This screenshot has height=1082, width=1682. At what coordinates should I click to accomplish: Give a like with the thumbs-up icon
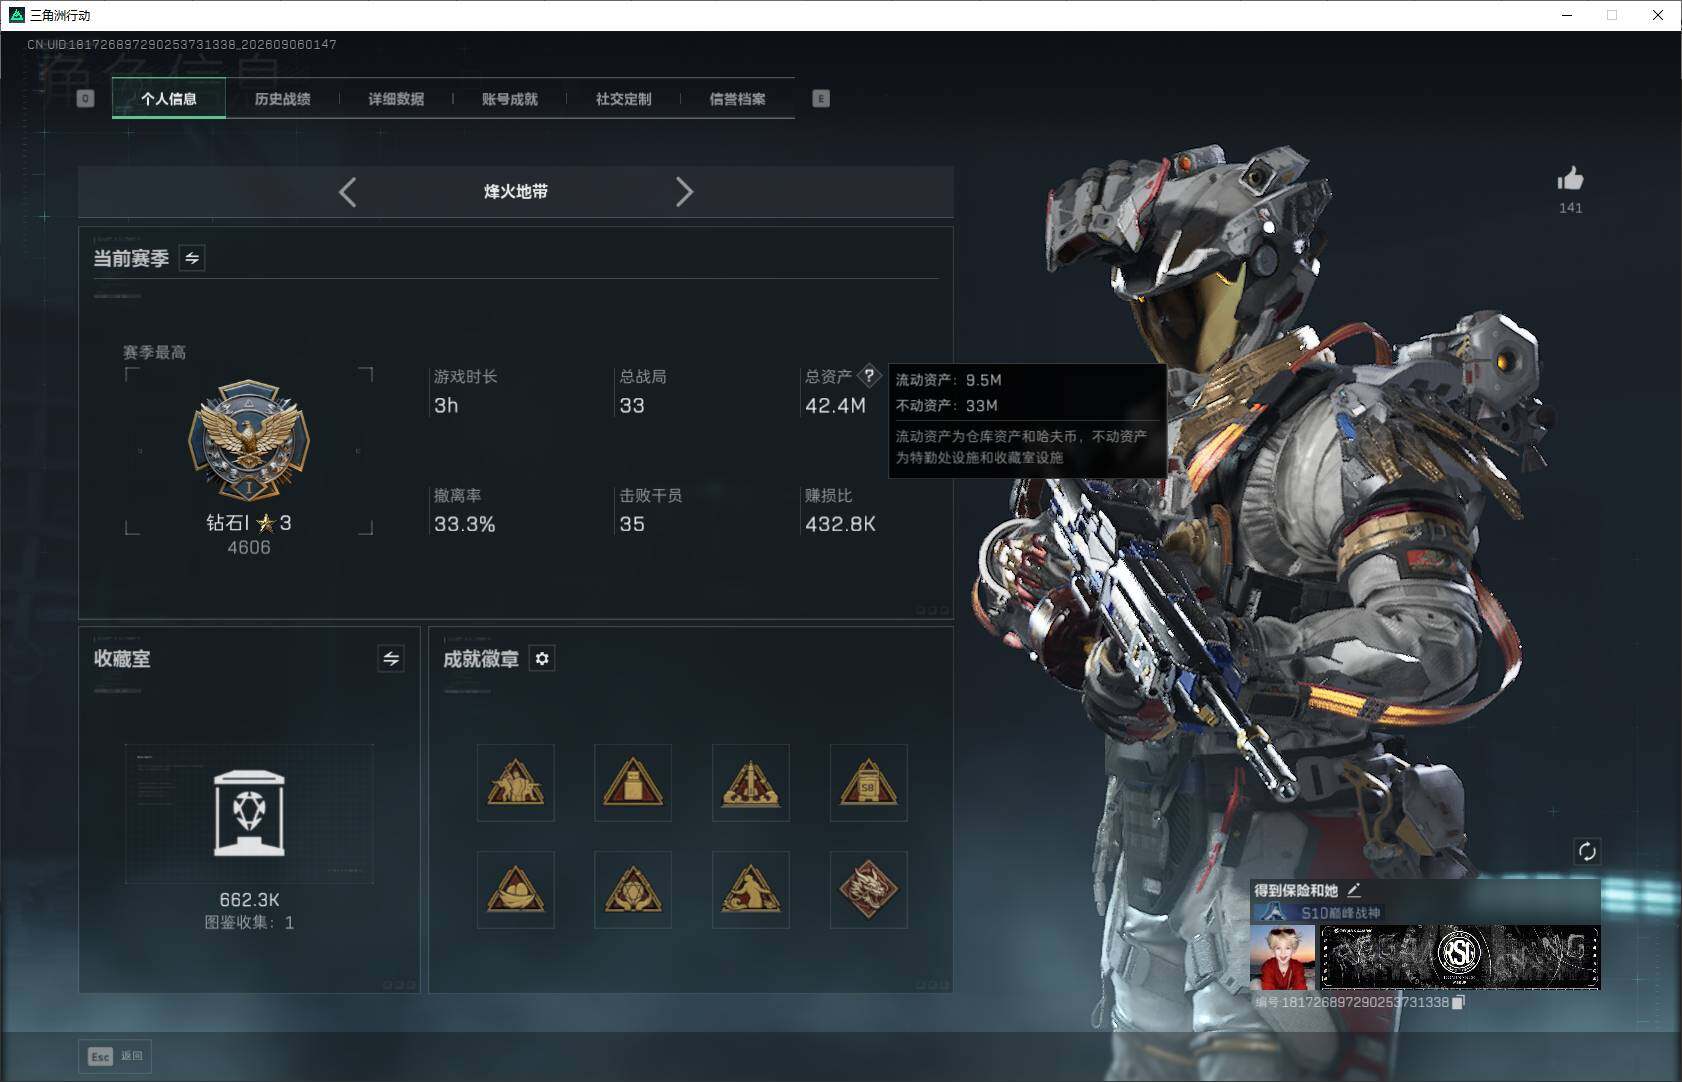(1570, 179)
